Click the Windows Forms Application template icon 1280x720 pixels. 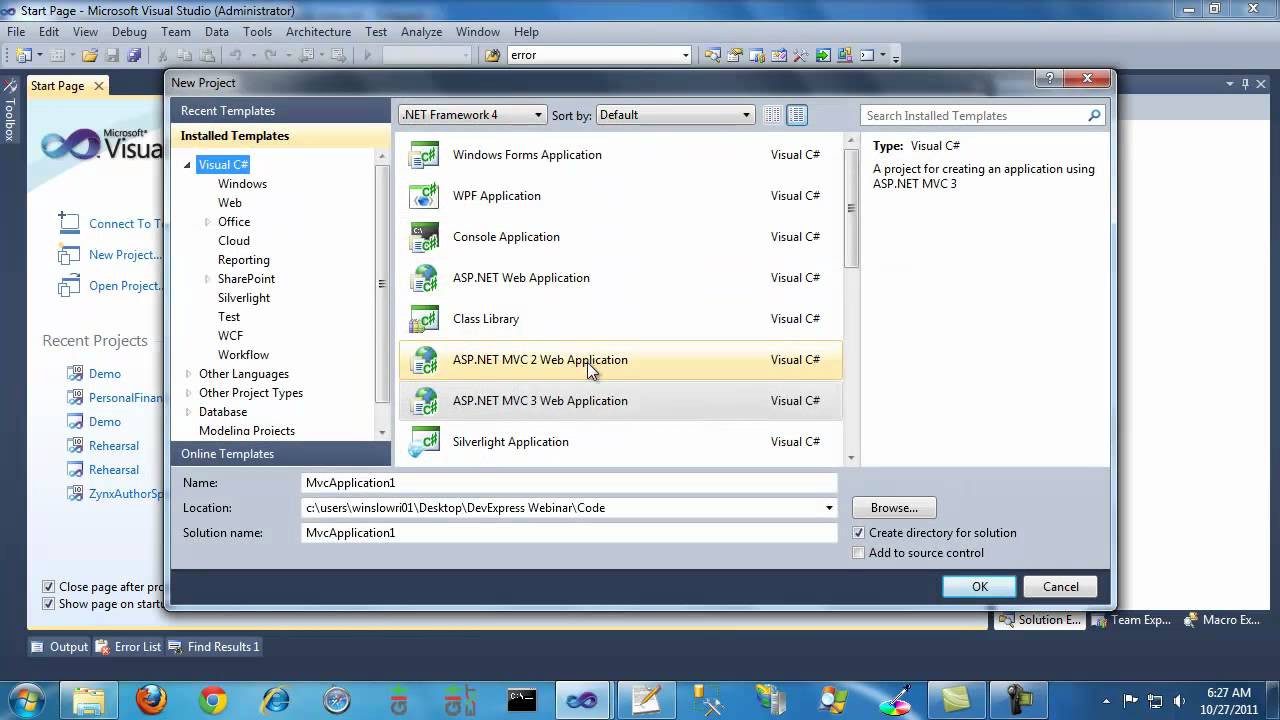click(424, 155)
